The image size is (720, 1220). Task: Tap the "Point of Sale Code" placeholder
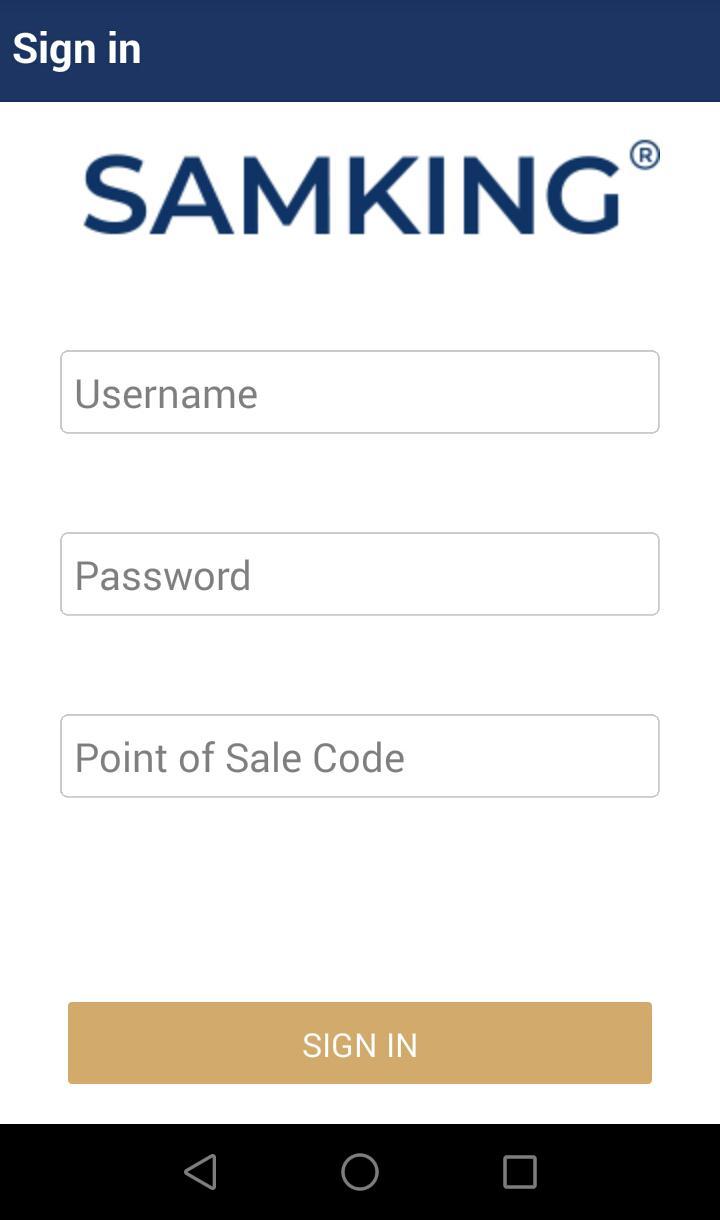[240, 758]
